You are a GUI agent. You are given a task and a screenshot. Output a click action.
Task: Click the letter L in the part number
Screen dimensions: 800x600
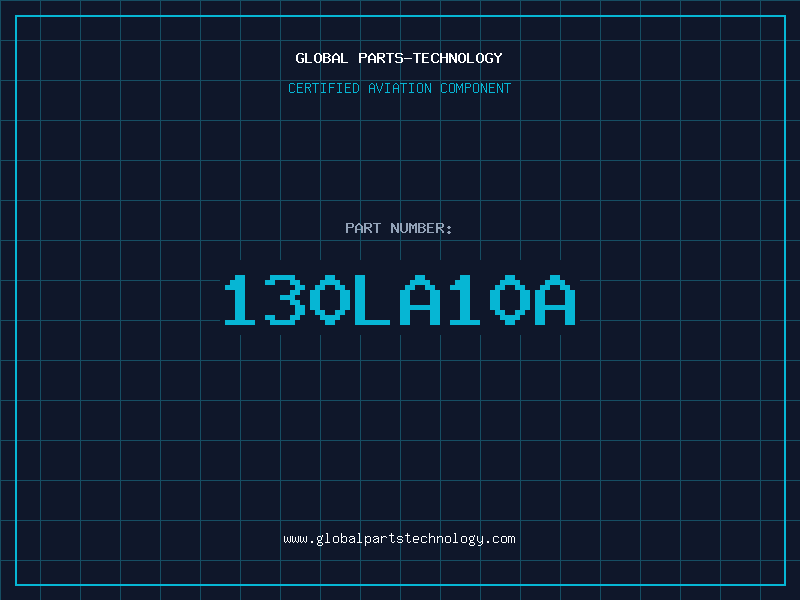(x=372, y=300)
